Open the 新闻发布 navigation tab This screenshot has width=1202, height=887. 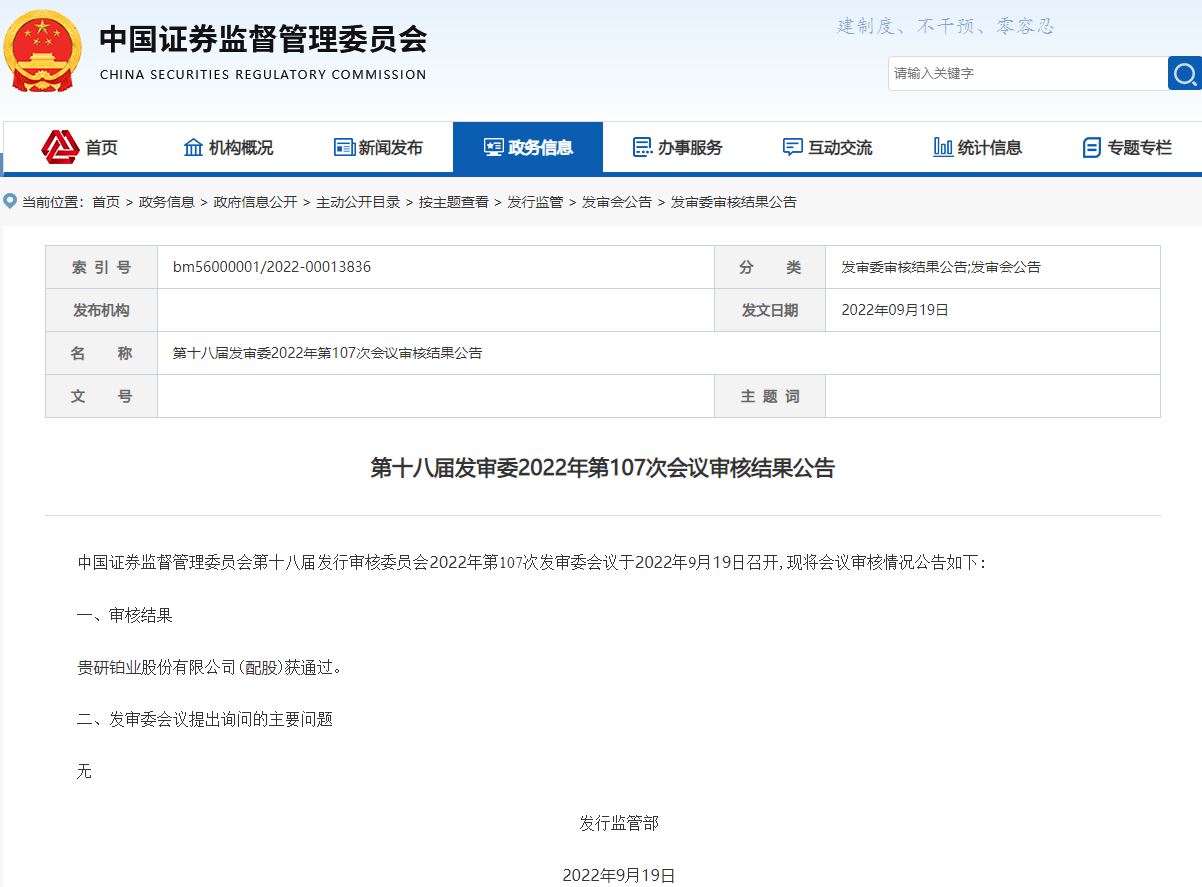(378, 147)
